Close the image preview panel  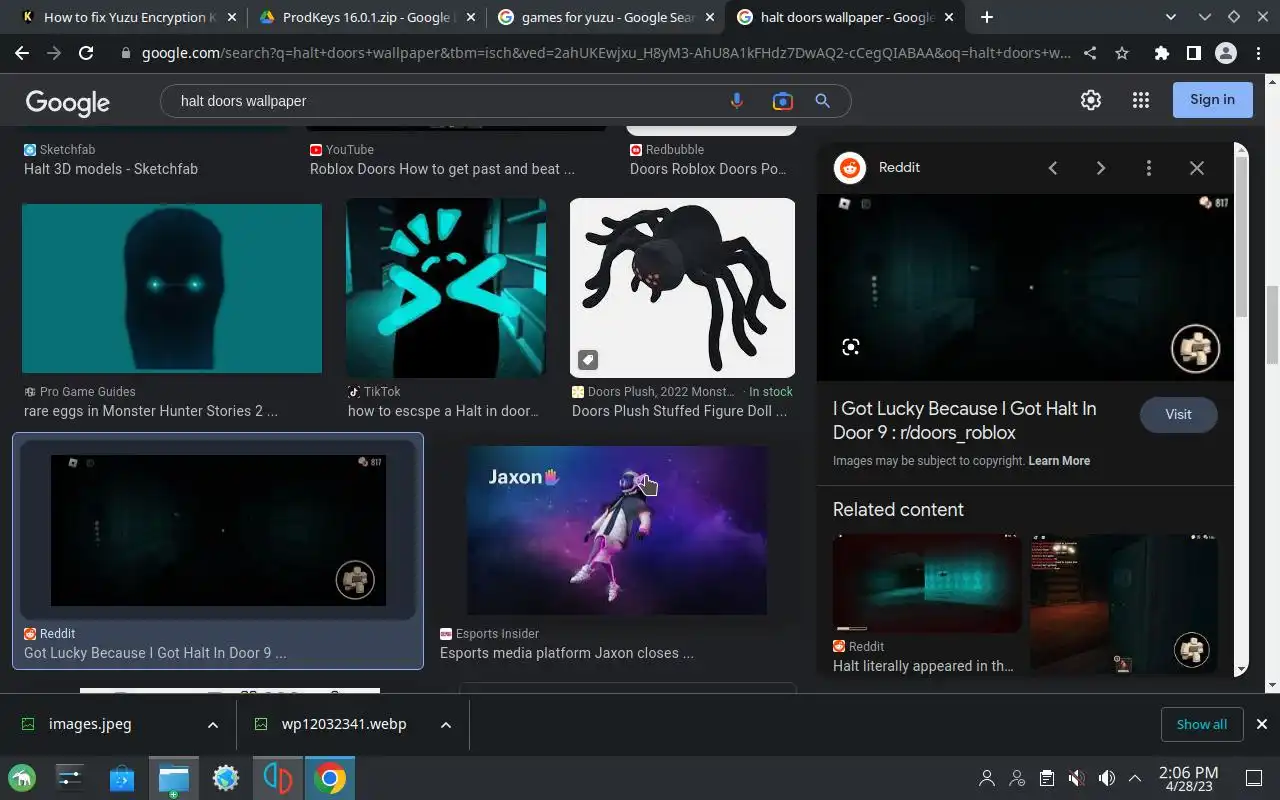click(1196, 168)
